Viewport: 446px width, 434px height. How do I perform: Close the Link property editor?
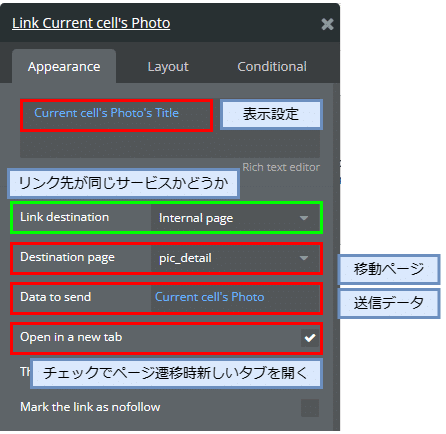[327, 24]
